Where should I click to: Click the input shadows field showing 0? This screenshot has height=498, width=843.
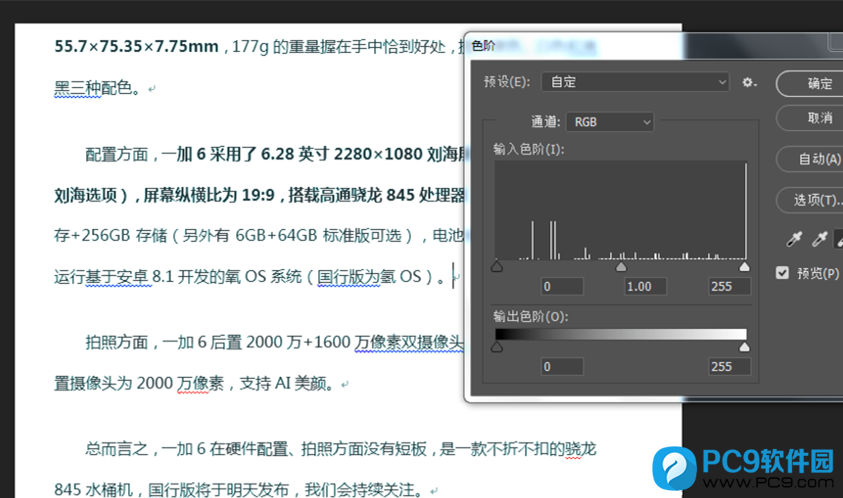tap(562, 287)
